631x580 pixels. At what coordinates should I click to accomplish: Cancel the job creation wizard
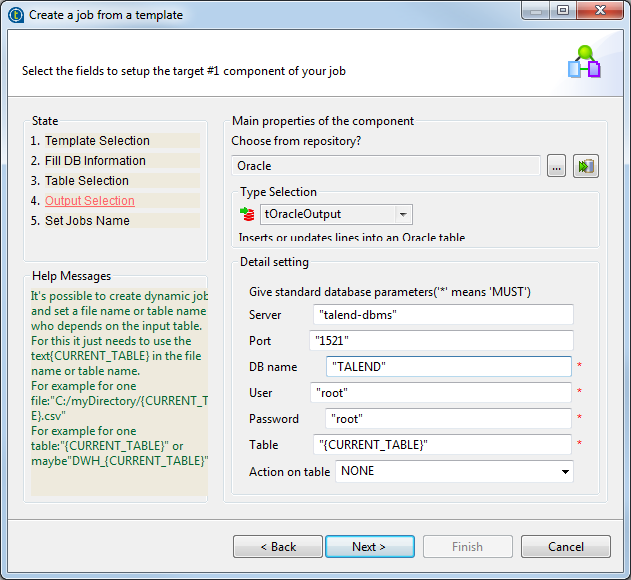coord(565,547)
